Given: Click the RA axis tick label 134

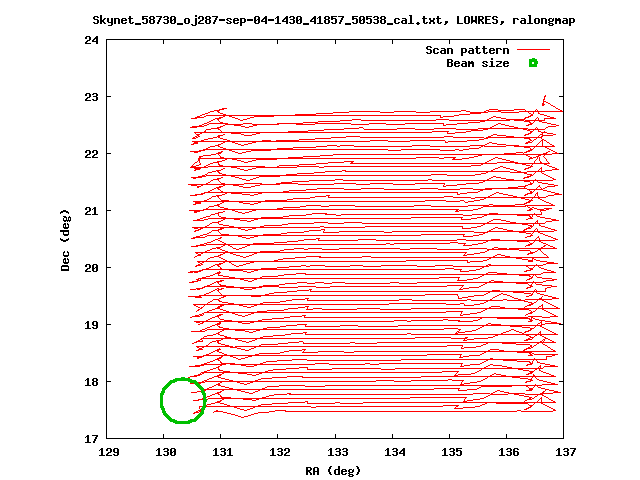Looking at the screenshot, I should (395, 452).
